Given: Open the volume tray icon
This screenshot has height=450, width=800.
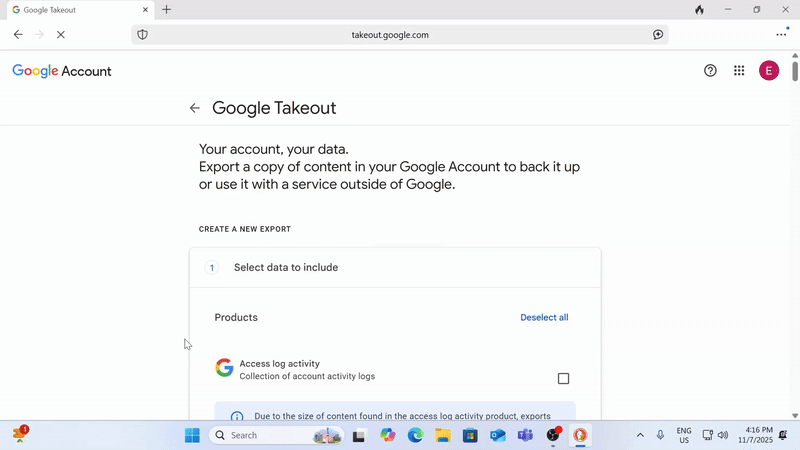Looking at the screenshot, I should tap(723, 435).
